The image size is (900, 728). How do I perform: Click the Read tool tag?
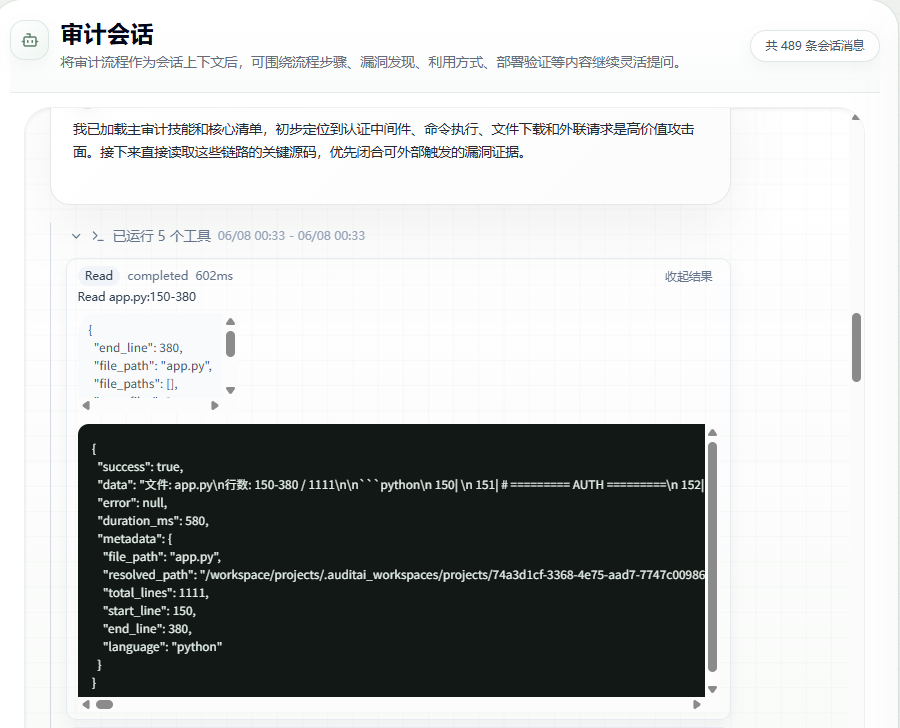(99, 276)
